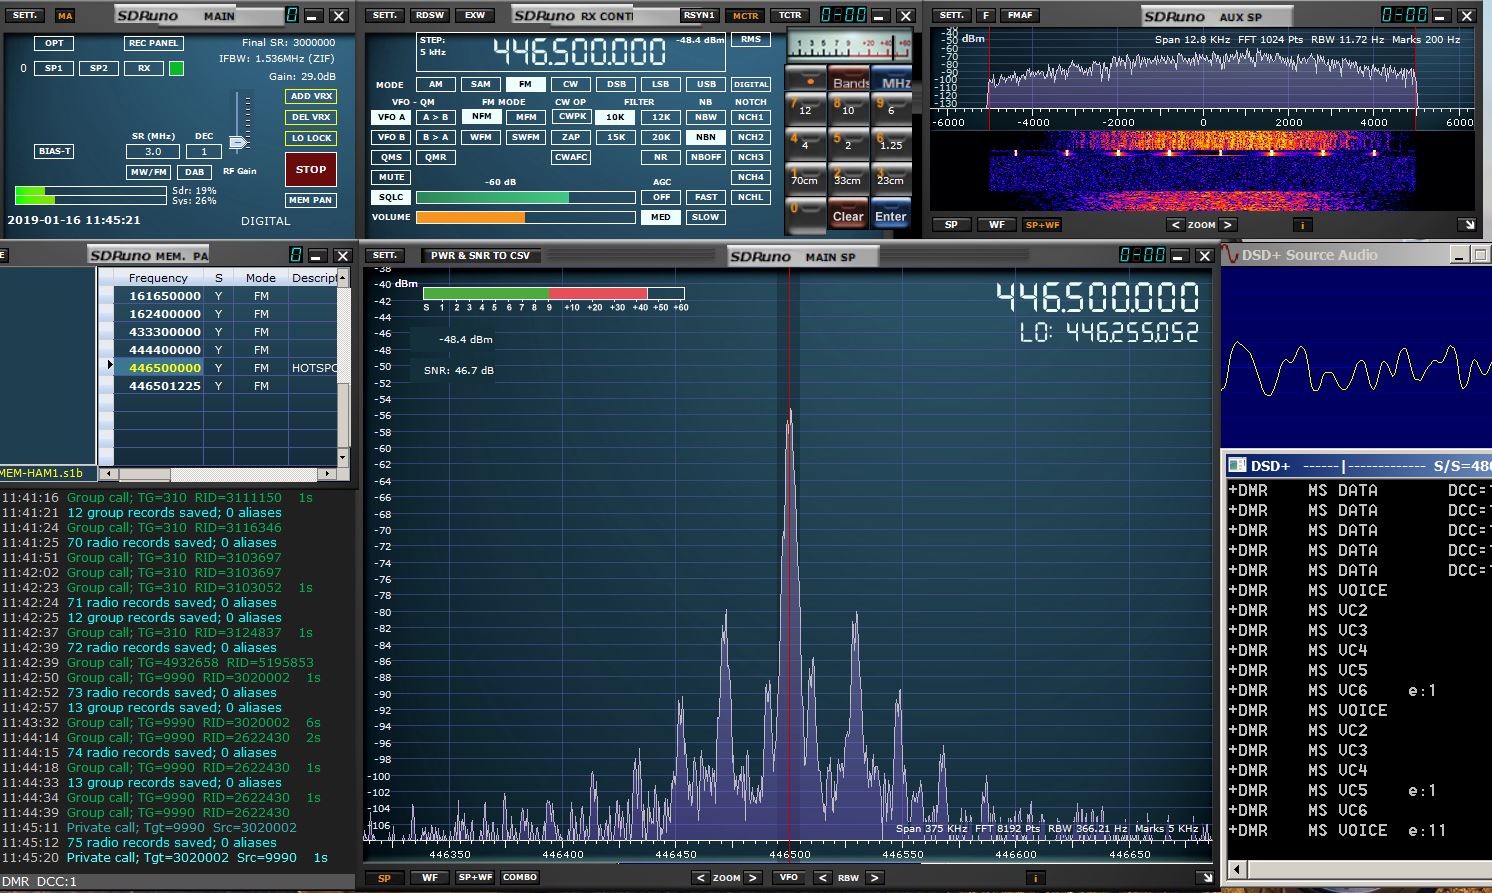
Task: Increase RBW with right arrow
Action: point(874,877)
